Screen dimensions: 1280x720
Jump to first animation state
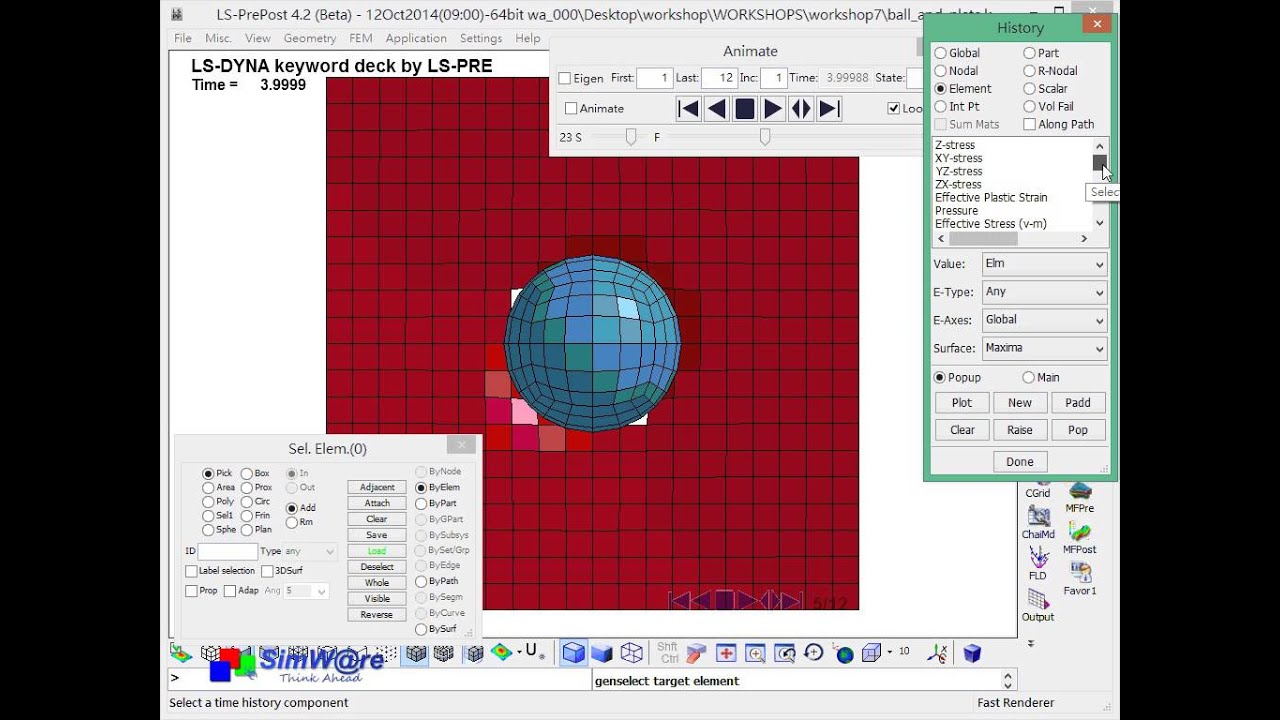tap(688, 109)
